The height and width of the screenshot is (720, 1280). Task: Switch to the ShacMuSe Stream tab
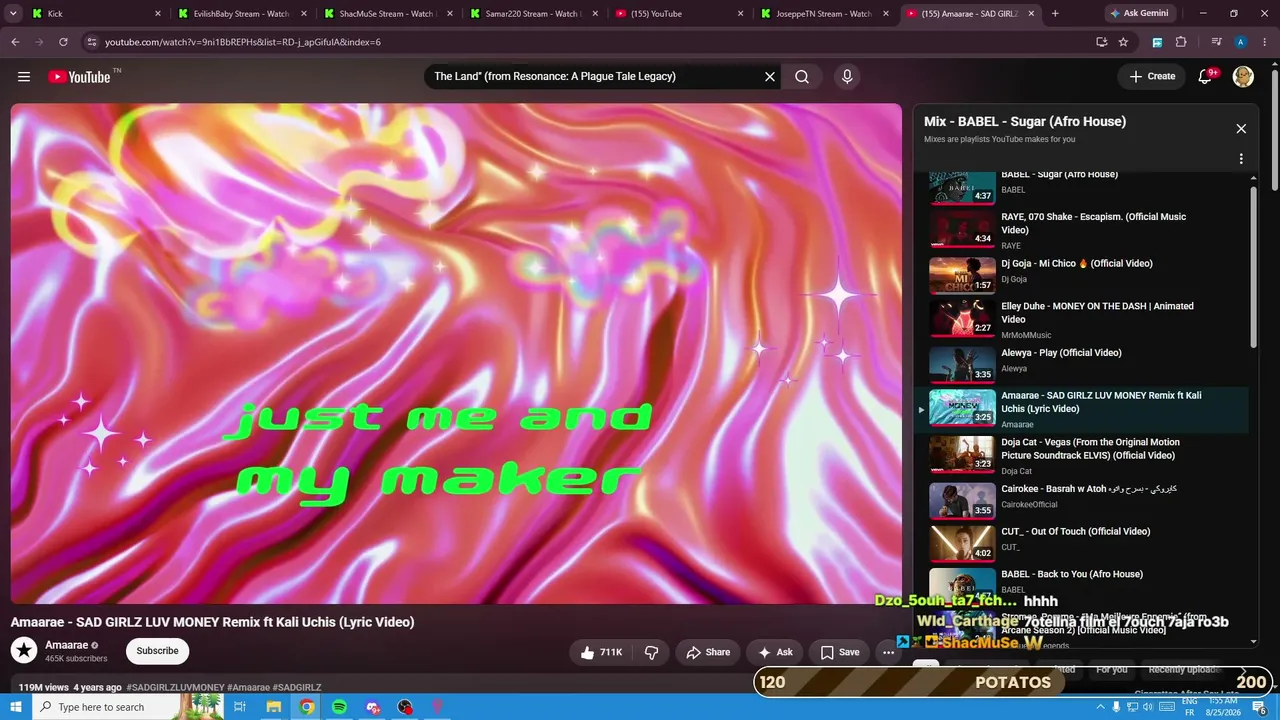388,14
